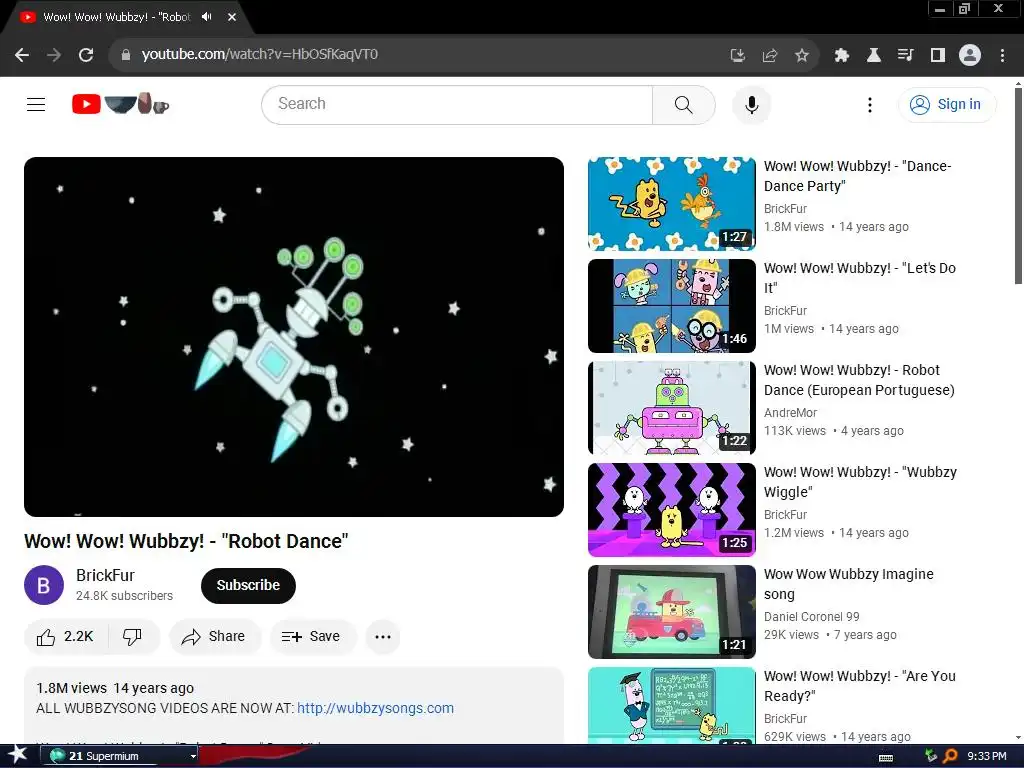Dislike the video

(x=133, y=637)
